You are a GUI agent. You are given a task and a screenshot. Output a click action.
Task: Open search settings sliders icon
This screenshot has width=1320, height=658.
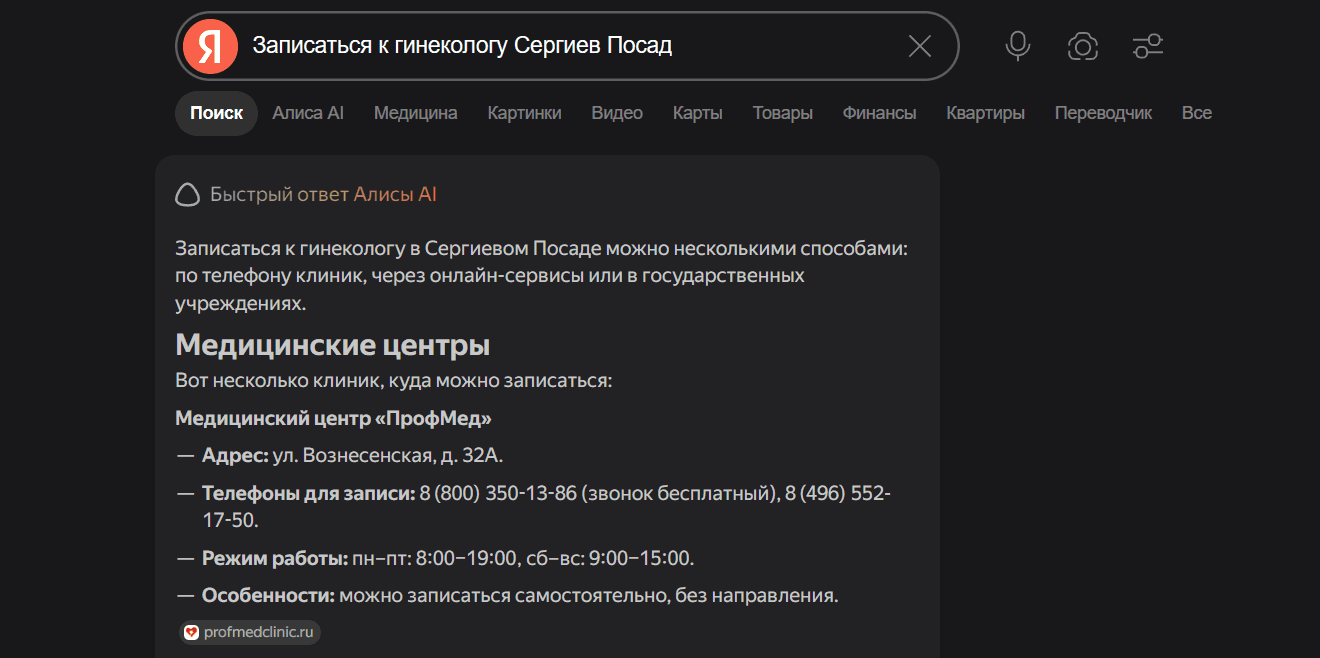1147,46
